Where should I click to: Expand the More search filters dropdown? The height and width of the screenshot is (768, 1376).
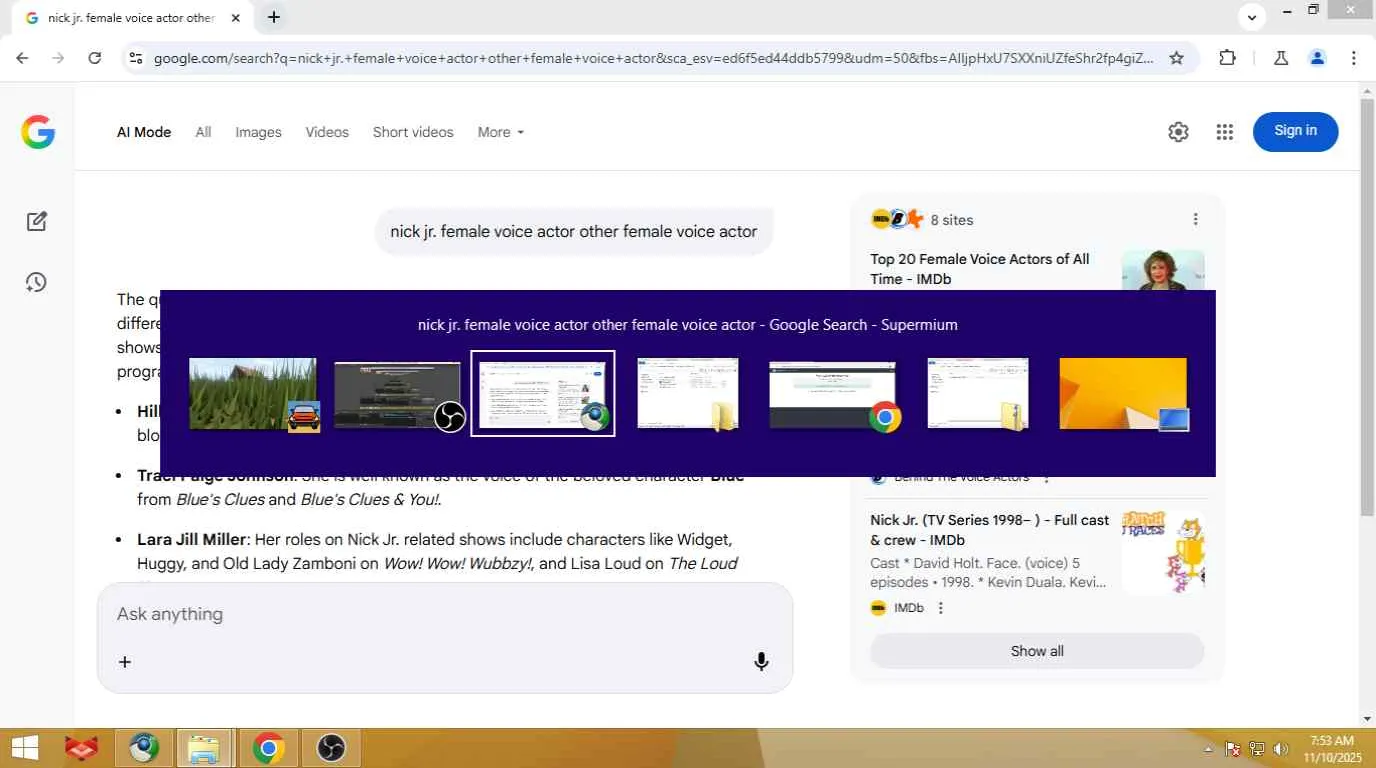tap(500, 132)
